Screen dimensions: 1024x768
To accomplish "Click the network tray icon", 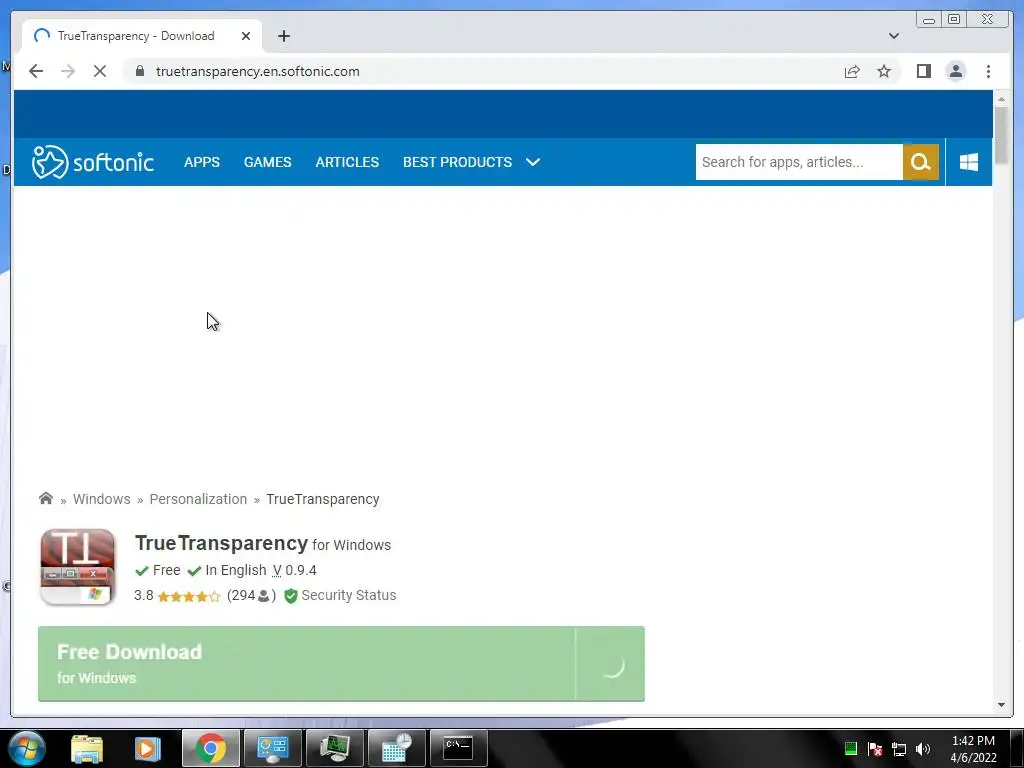I will point(899,749).
